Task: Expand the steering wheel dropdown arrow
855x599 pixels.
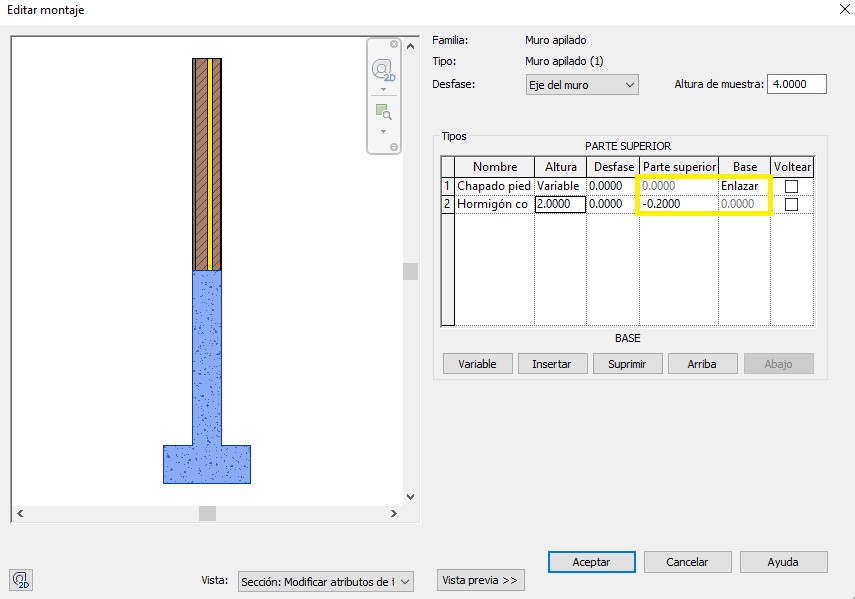Action: pyautogui.click(x=383, y=90)
